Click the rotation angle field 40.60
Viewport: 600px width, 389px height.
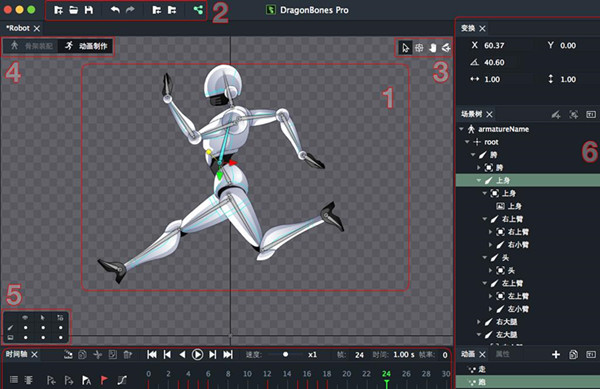click(x=494, y=62)
